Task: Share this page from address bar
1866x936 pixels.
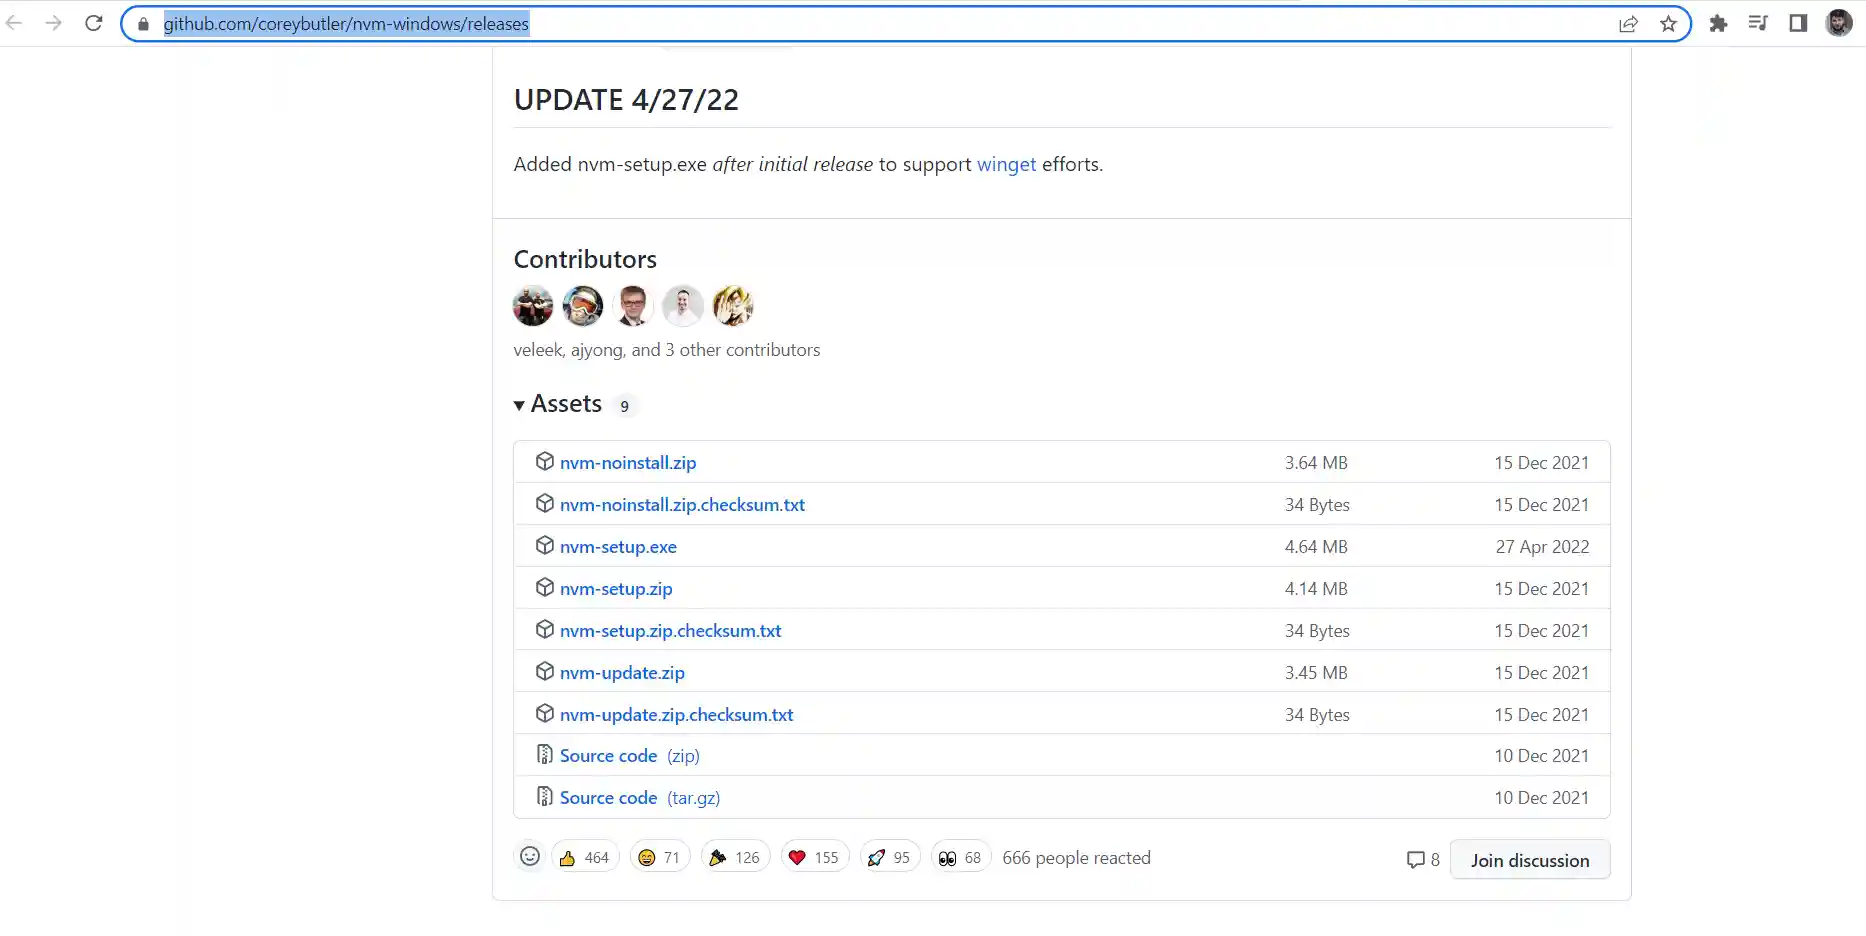Action: click(x=1628, y=24)
